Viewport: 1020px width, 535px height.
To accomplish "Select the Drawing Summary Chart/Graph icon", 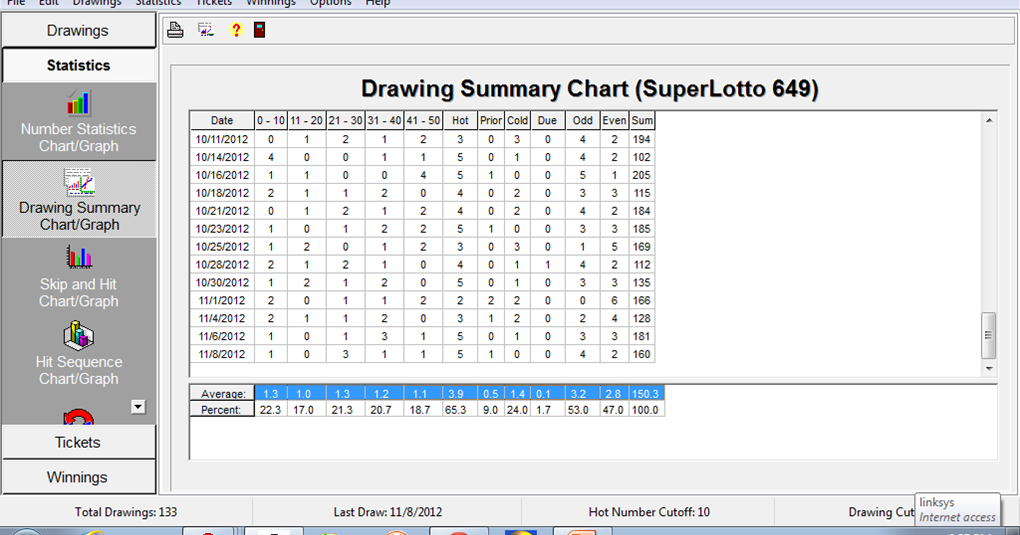I will click(x=79, y=183).
